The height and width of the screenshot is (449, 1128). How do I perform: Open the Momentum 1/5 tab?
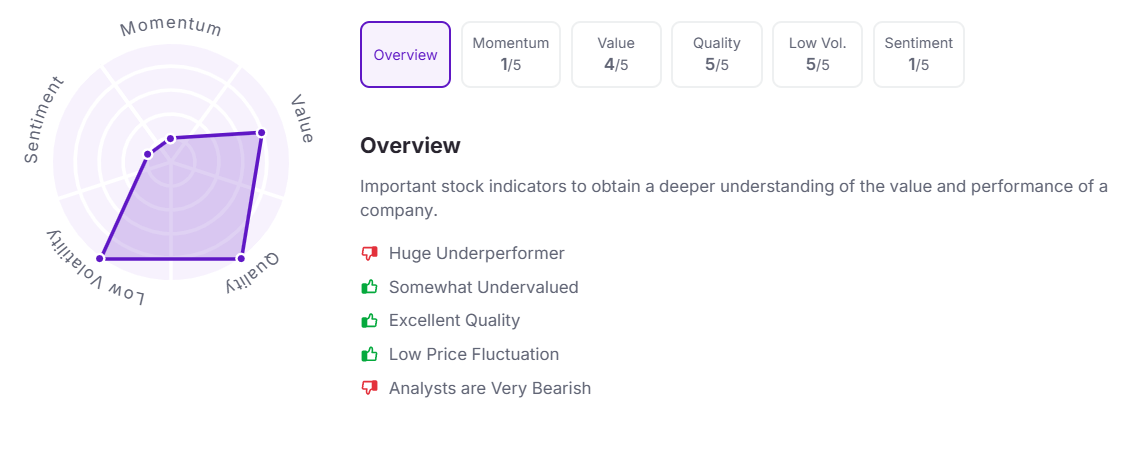point(511,55)
